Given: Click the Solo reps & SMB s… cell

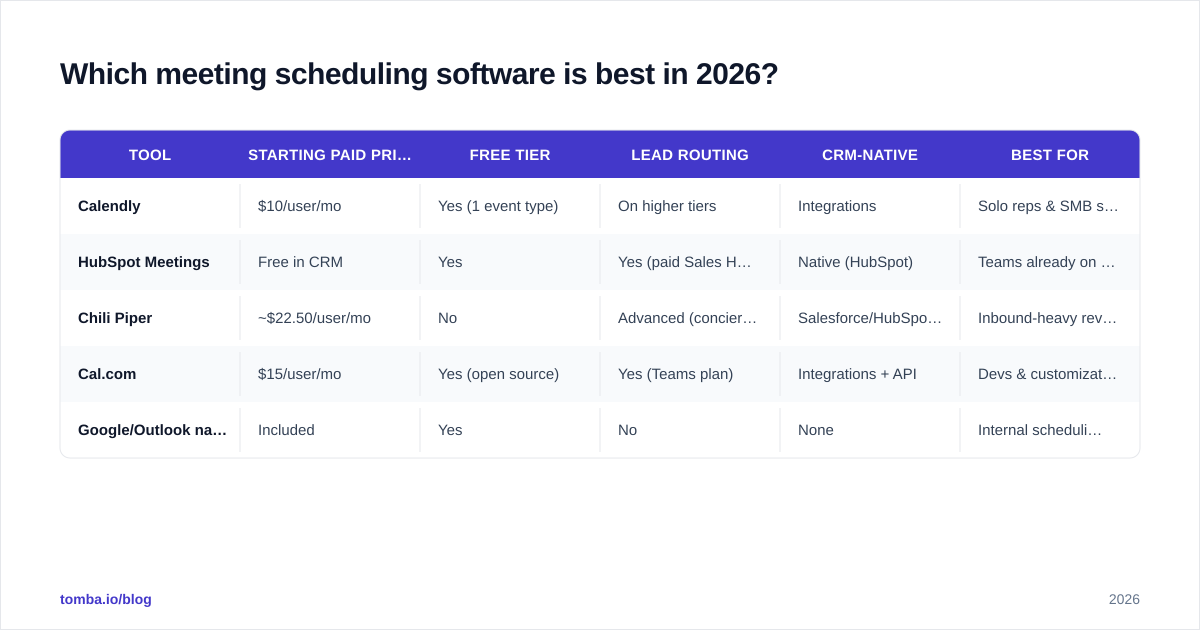Looking at the screenshot, I should (x=1048, y=206).
